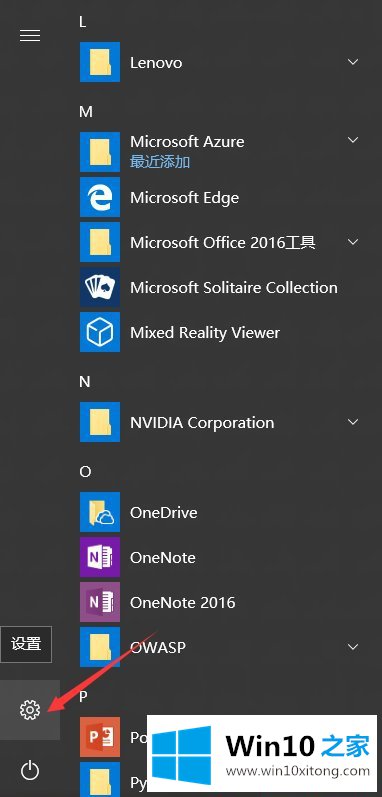Image resolution: width=382 pixels, height=797 pixels.
Task: Select the Microsoft Azure label
Action: click(x=187, y=141)
